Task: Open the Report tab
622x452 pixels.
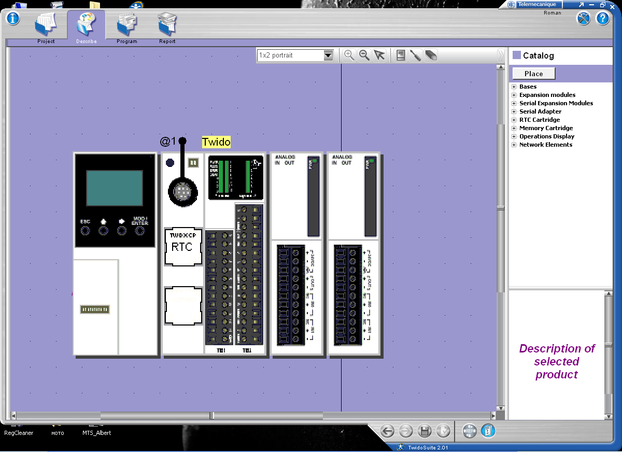Action: pos(167,28)
